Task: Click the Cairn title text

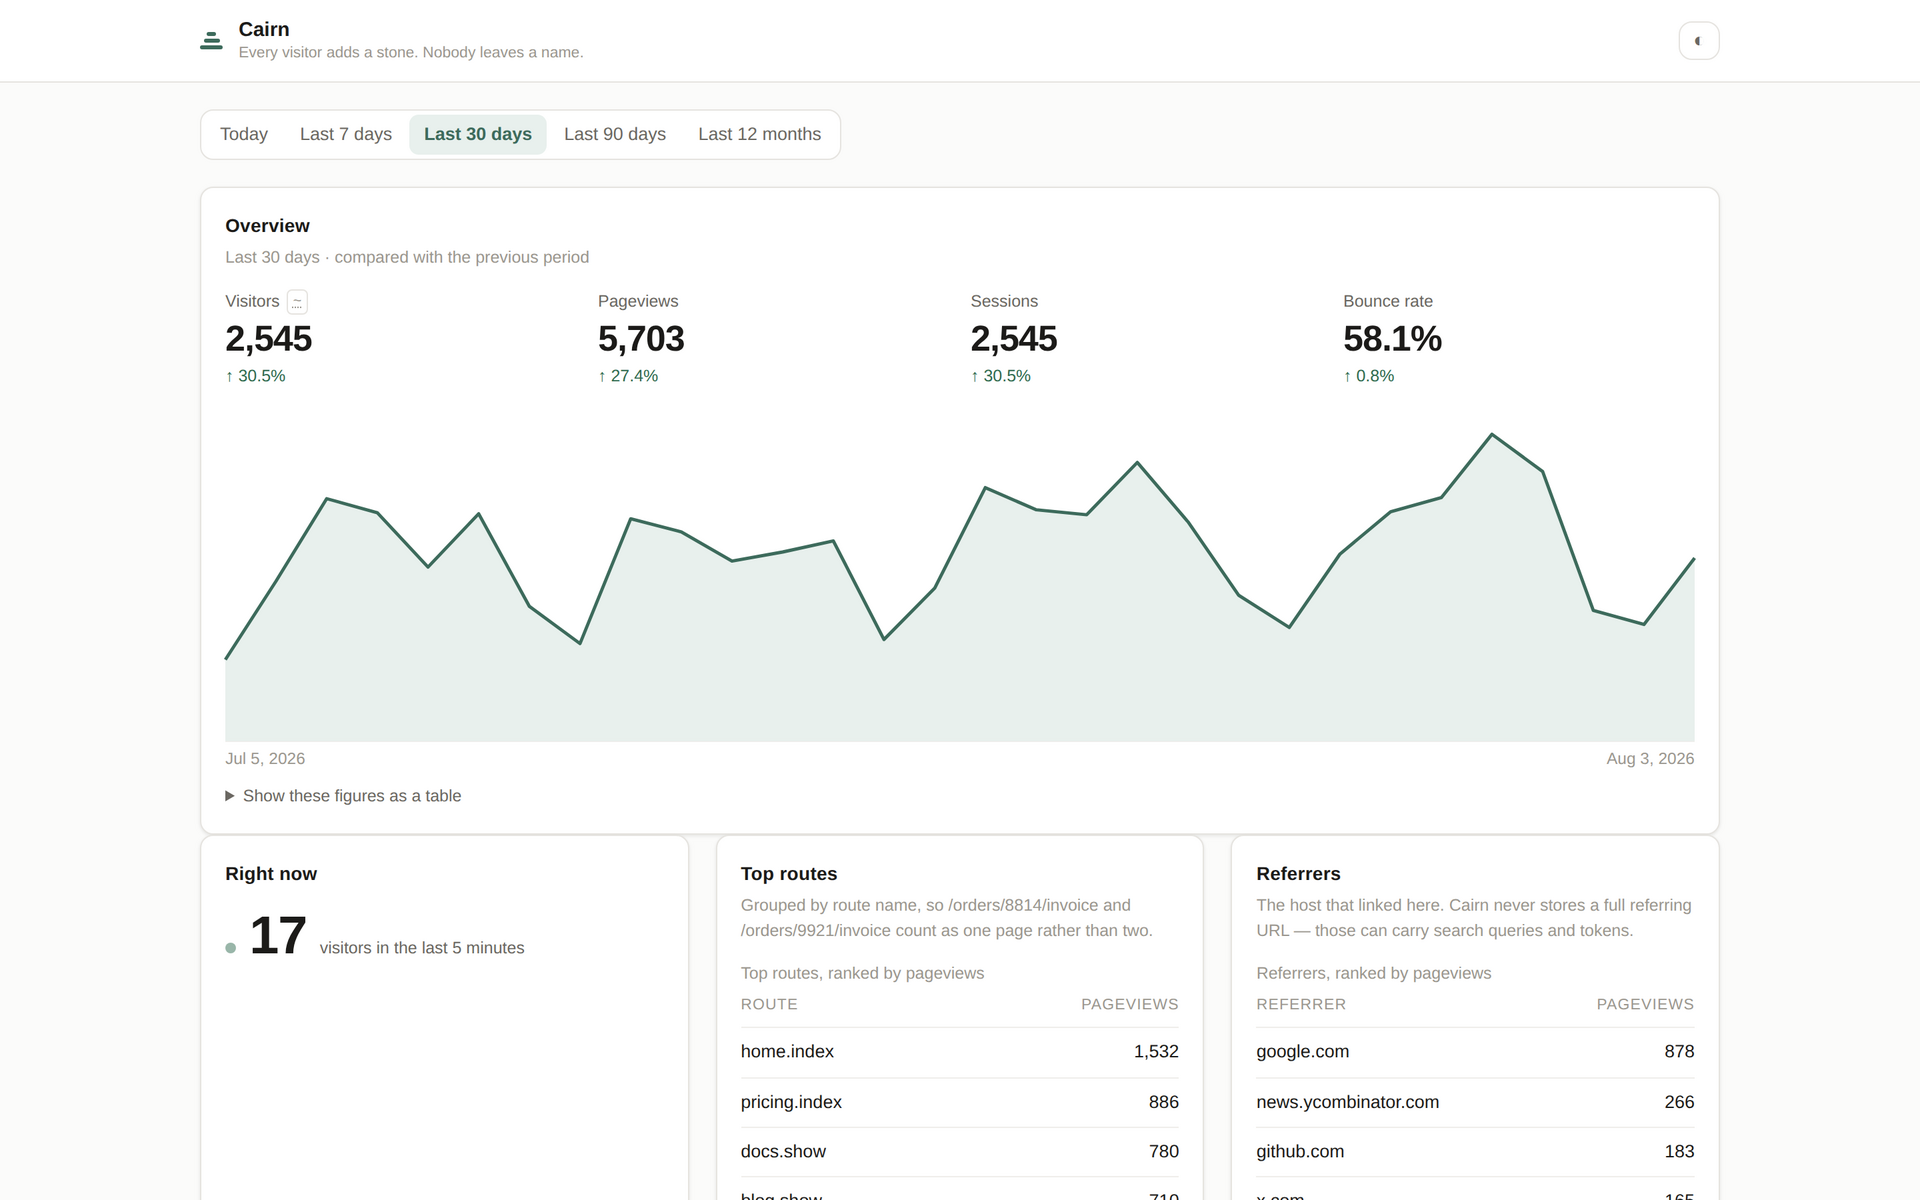Action: coord(264,29)
